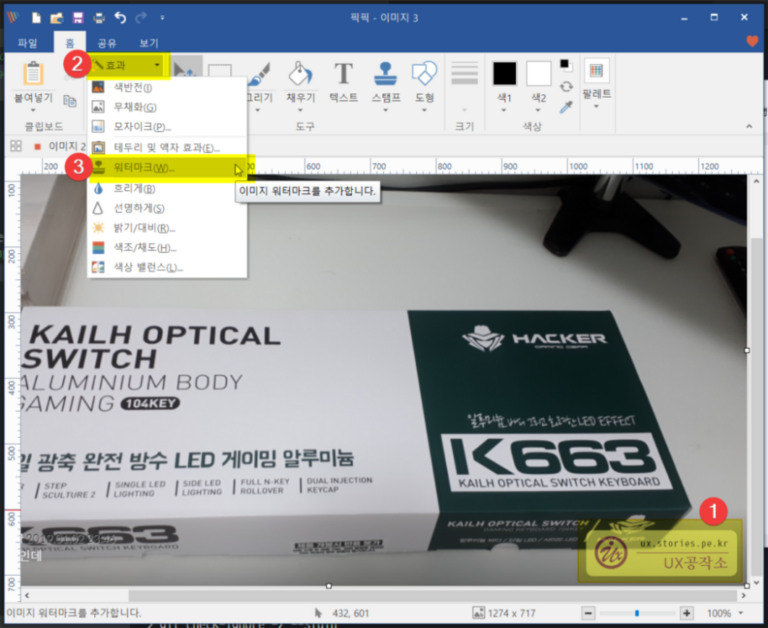
Task: Collapse the ribbon with the chevron
Action: [749, 126]
